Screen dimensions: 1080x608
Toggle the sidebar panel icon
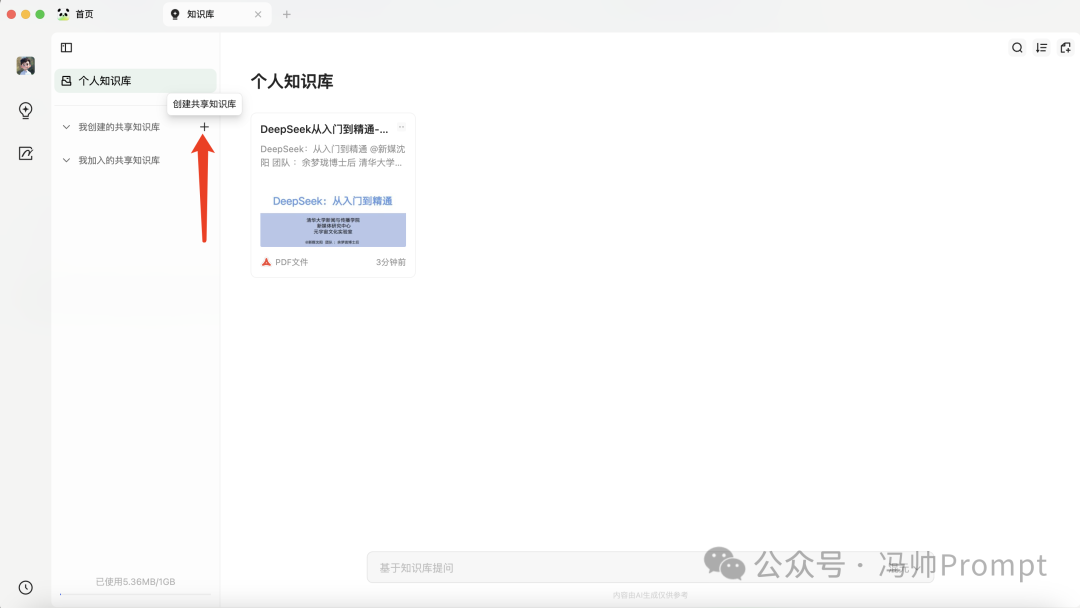click(67, 48)
